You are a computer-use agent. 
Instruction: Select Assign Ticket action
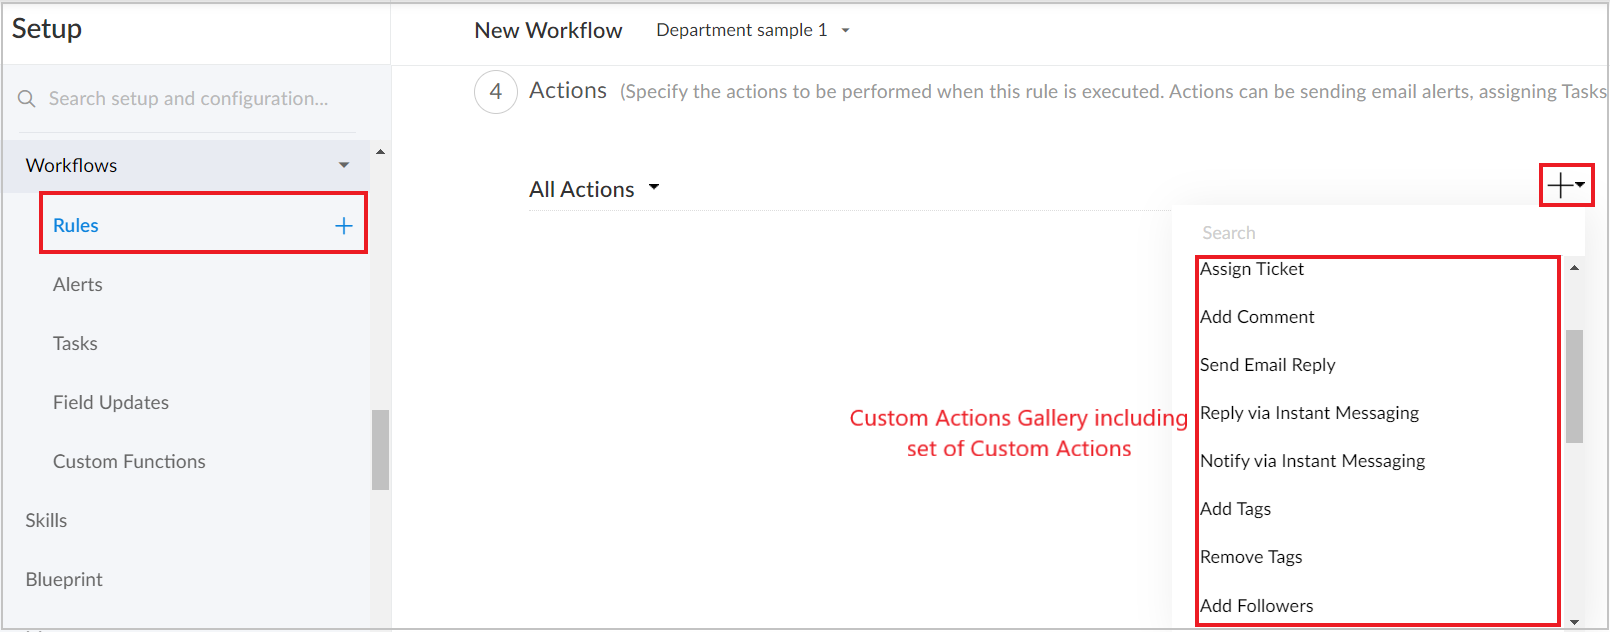(x=1252, y=269)
